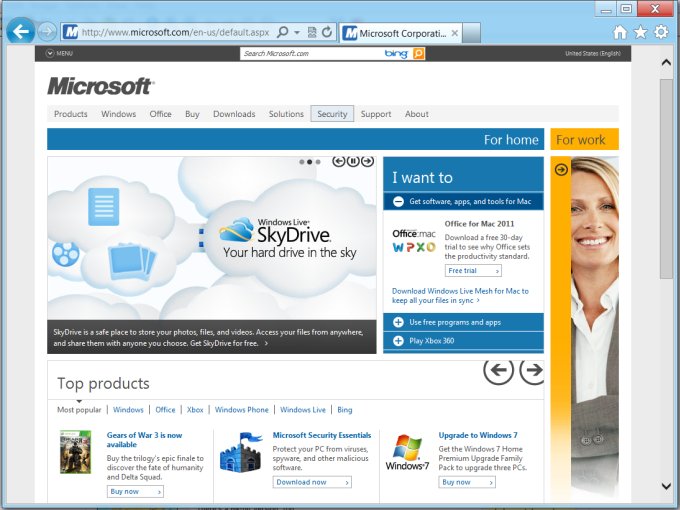This screenshot has height=510, width=680.
Task: Open Favorites with the star icon
Action: click(x=641, y=32)
